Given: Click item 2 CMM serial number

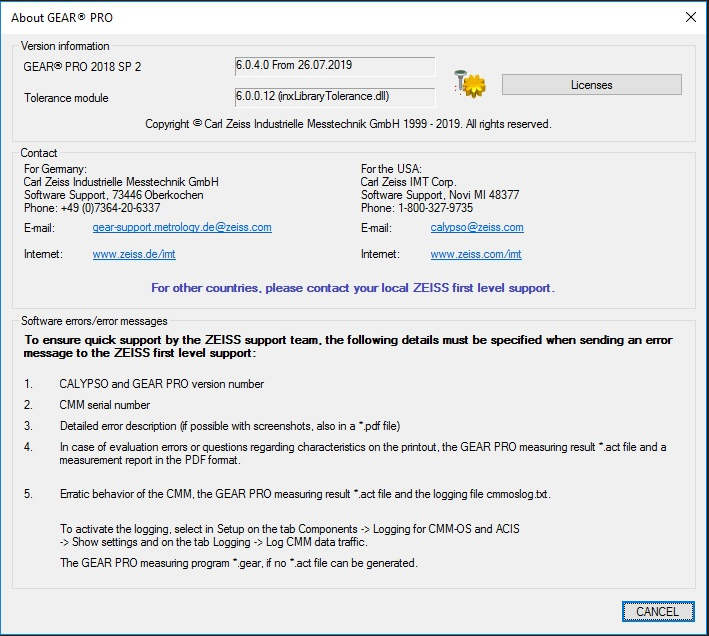Looking at the screenshot, I should point(104,405).
